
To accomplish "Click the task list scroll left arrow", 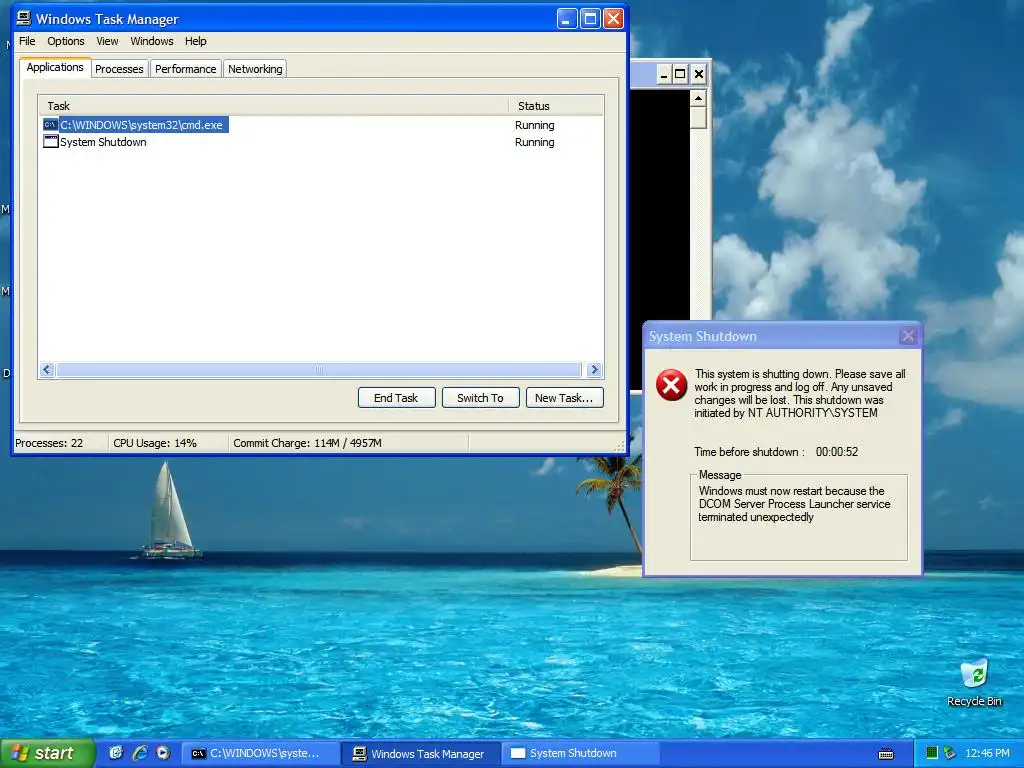I will tap(46, 370).
